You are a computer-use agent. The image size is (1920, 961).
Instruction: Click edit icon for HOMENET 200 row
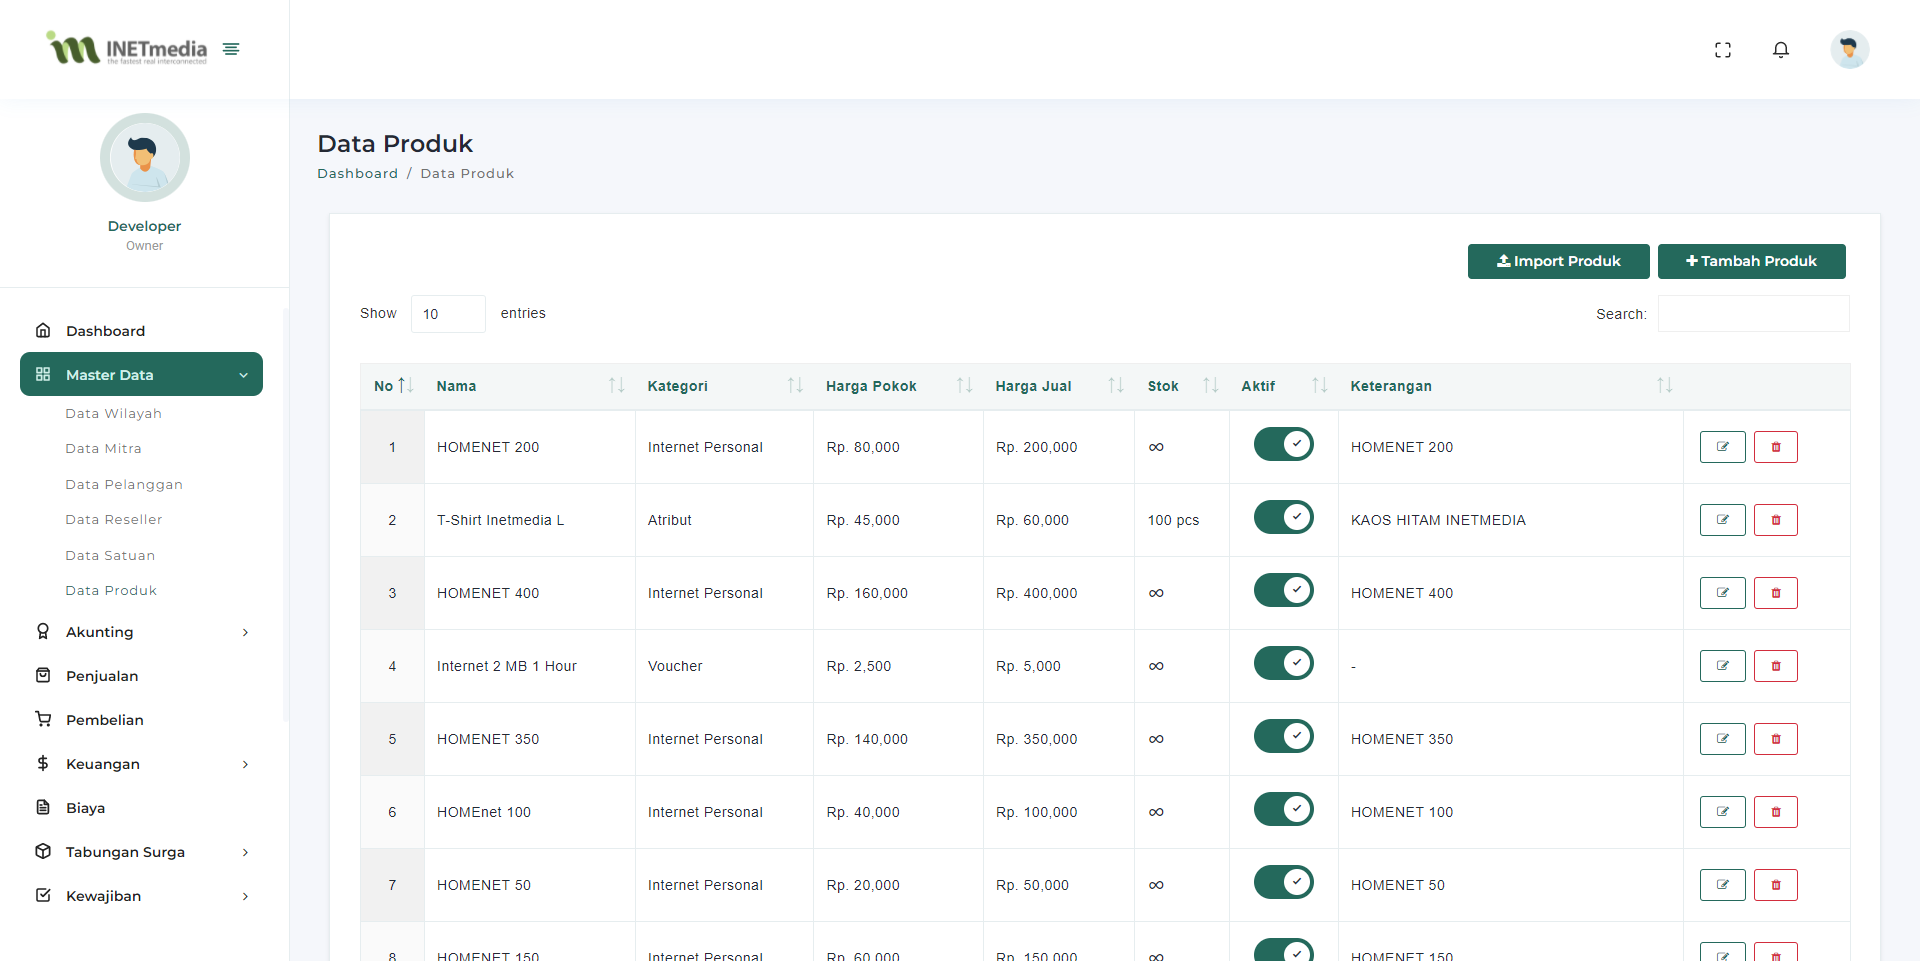point(1722,447)
